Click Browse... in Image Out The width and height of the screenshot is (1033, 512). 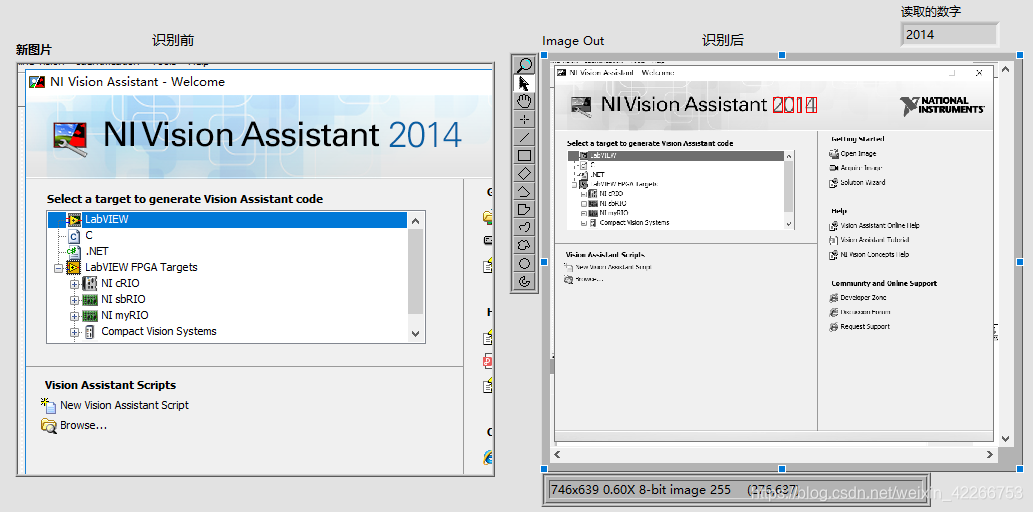pyautogui.click(x=590, y=279)
